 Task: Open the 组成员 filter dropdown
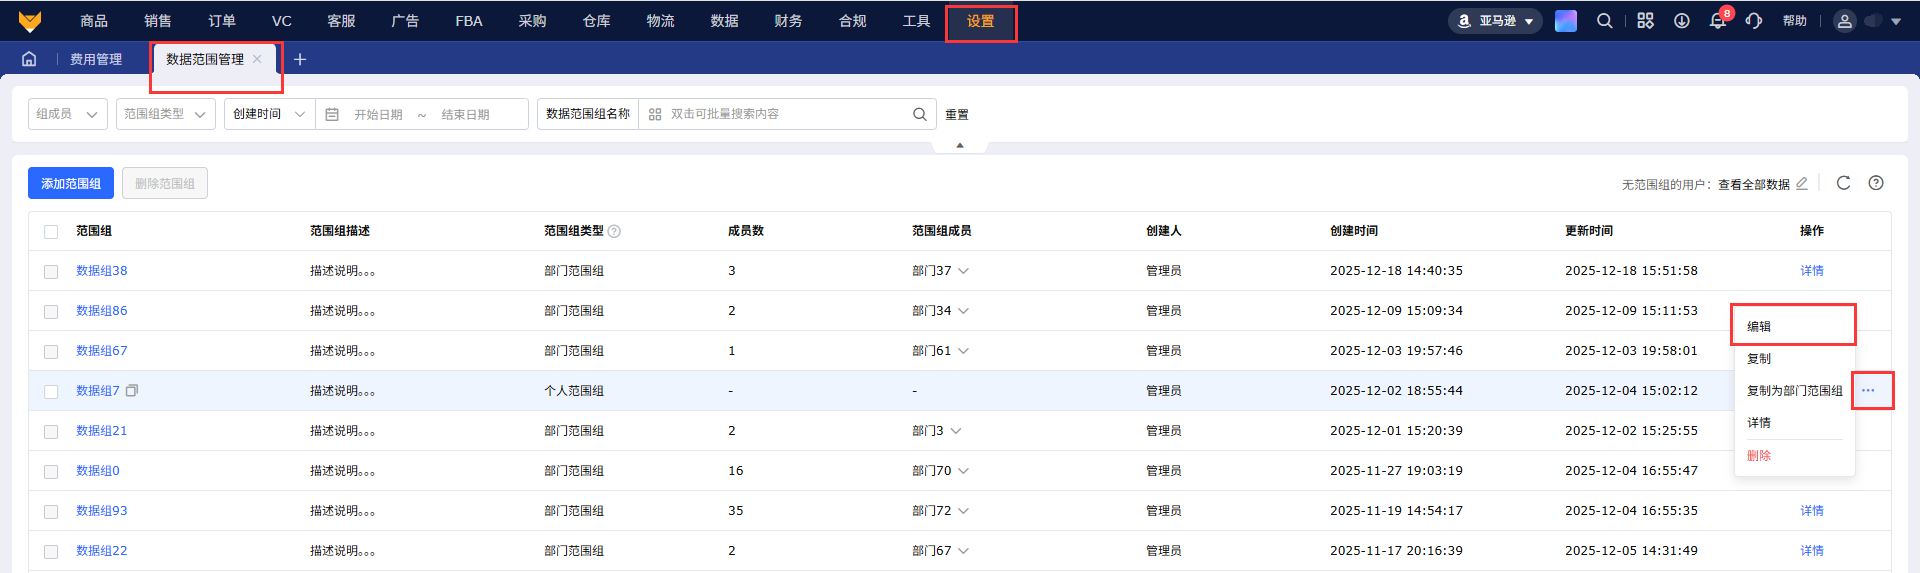[x=68, y=114]
